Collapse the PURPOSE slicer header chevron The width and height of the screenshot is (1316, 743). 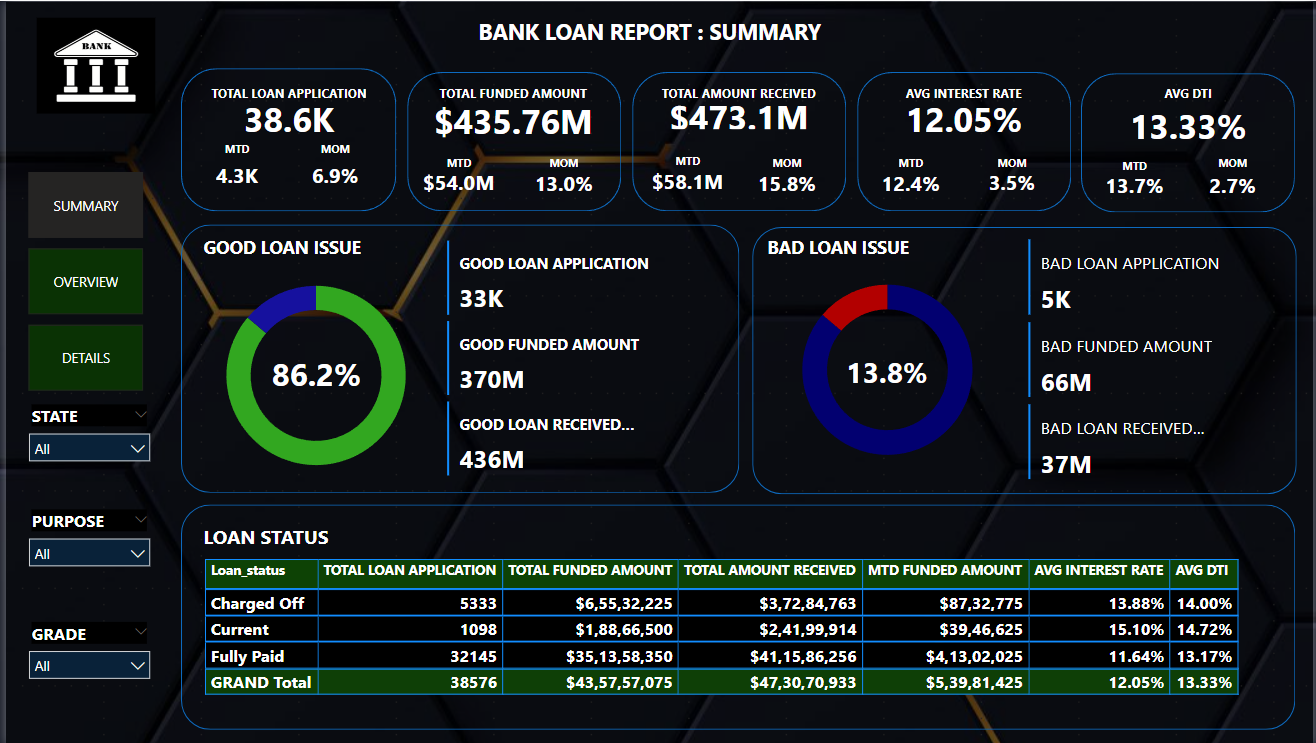(140, 520)
